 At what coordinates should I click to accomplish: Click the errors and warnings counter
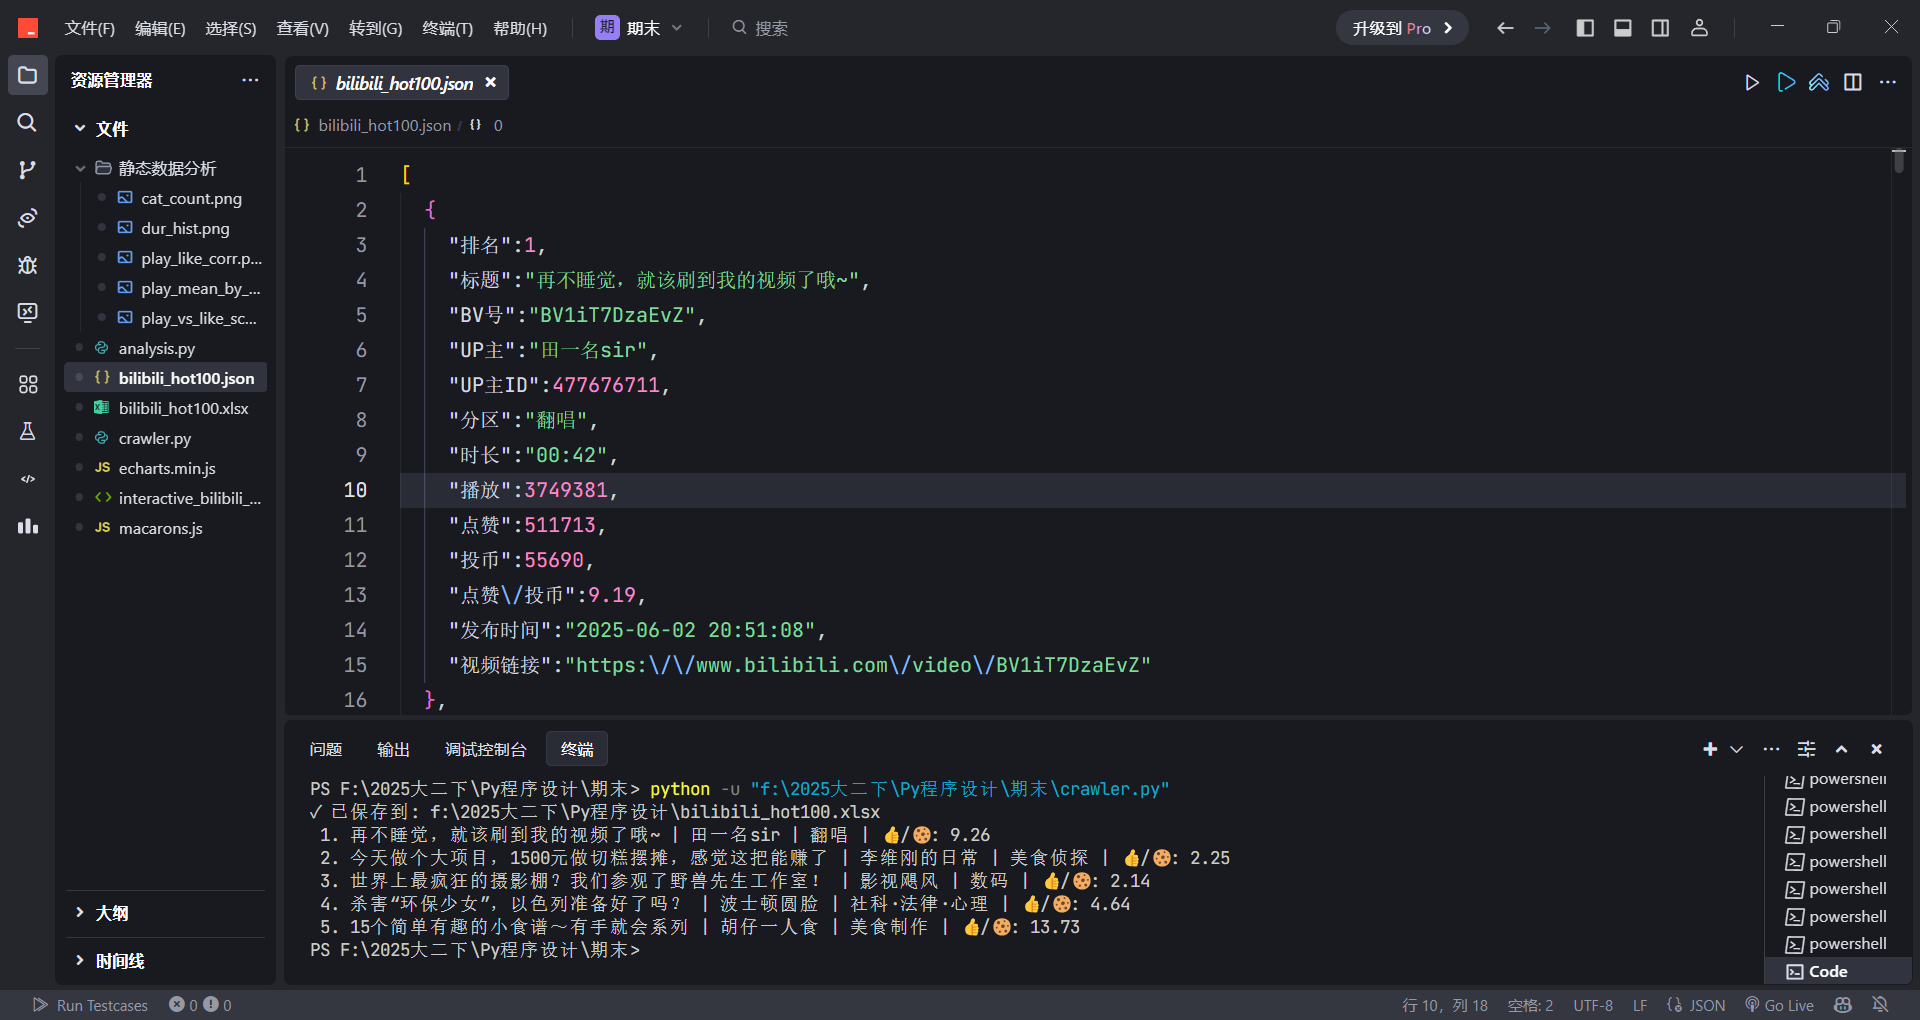[x=200, y=1005]
